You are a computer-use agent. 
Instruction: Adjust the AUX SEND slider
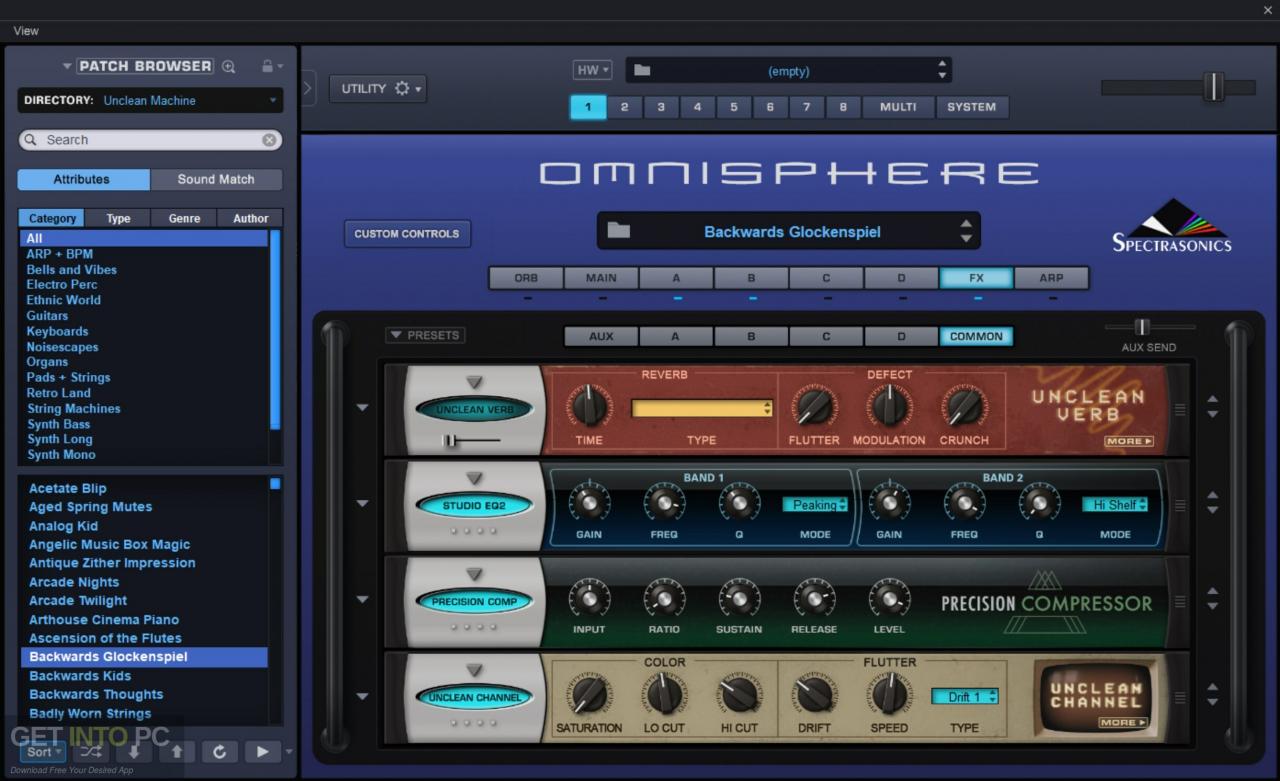pyautogui.click(x=1142, y=327)
